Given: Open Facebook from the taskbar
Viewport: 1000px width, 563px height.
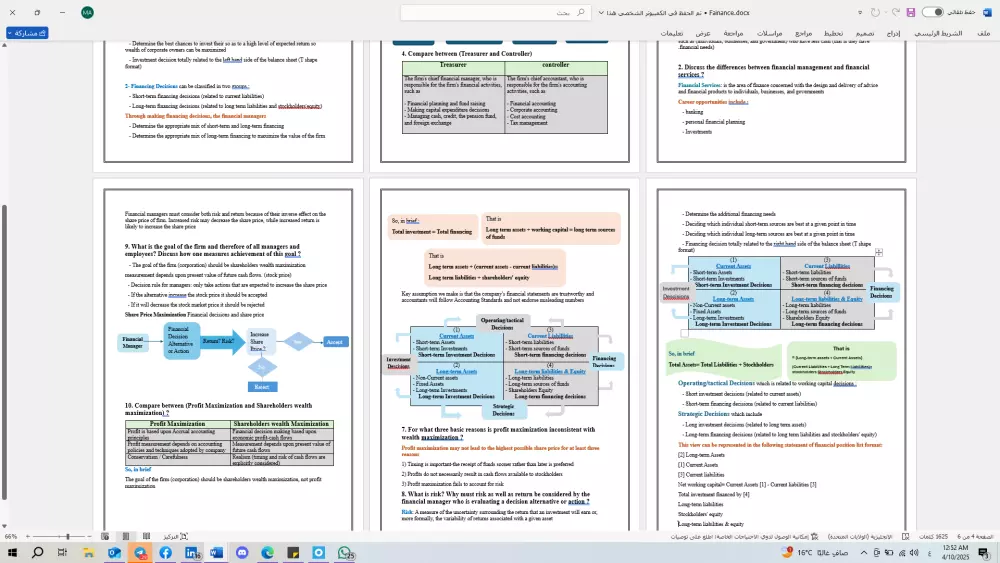Looking at the screenshot, I should [166, 552].
